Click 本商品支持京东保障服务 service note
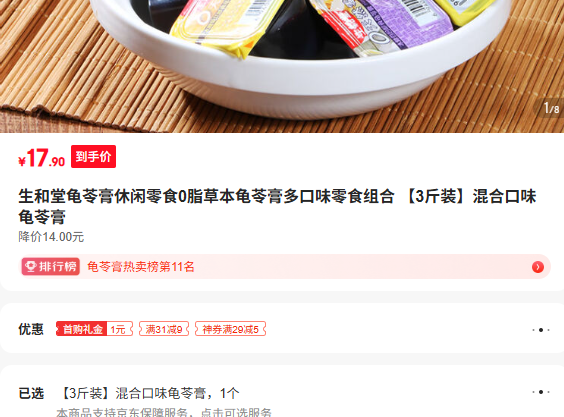The height and width of the screenshot is (417, 564). coord(164,412)
